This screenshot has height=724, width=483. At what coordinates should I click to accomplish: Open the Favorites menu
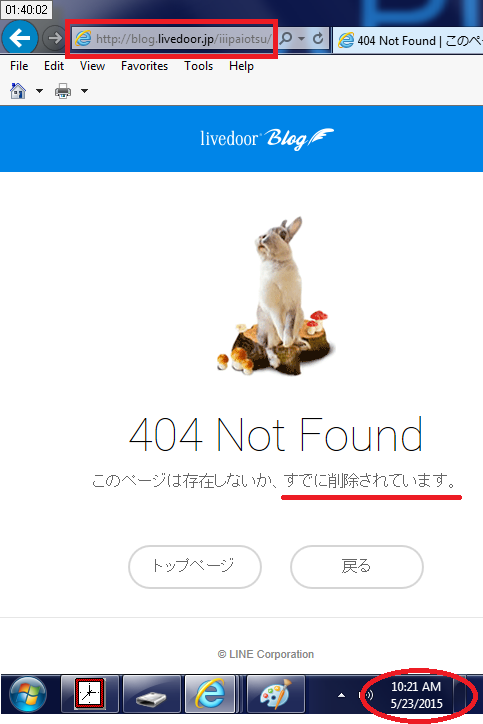click(x=145, y=66)
